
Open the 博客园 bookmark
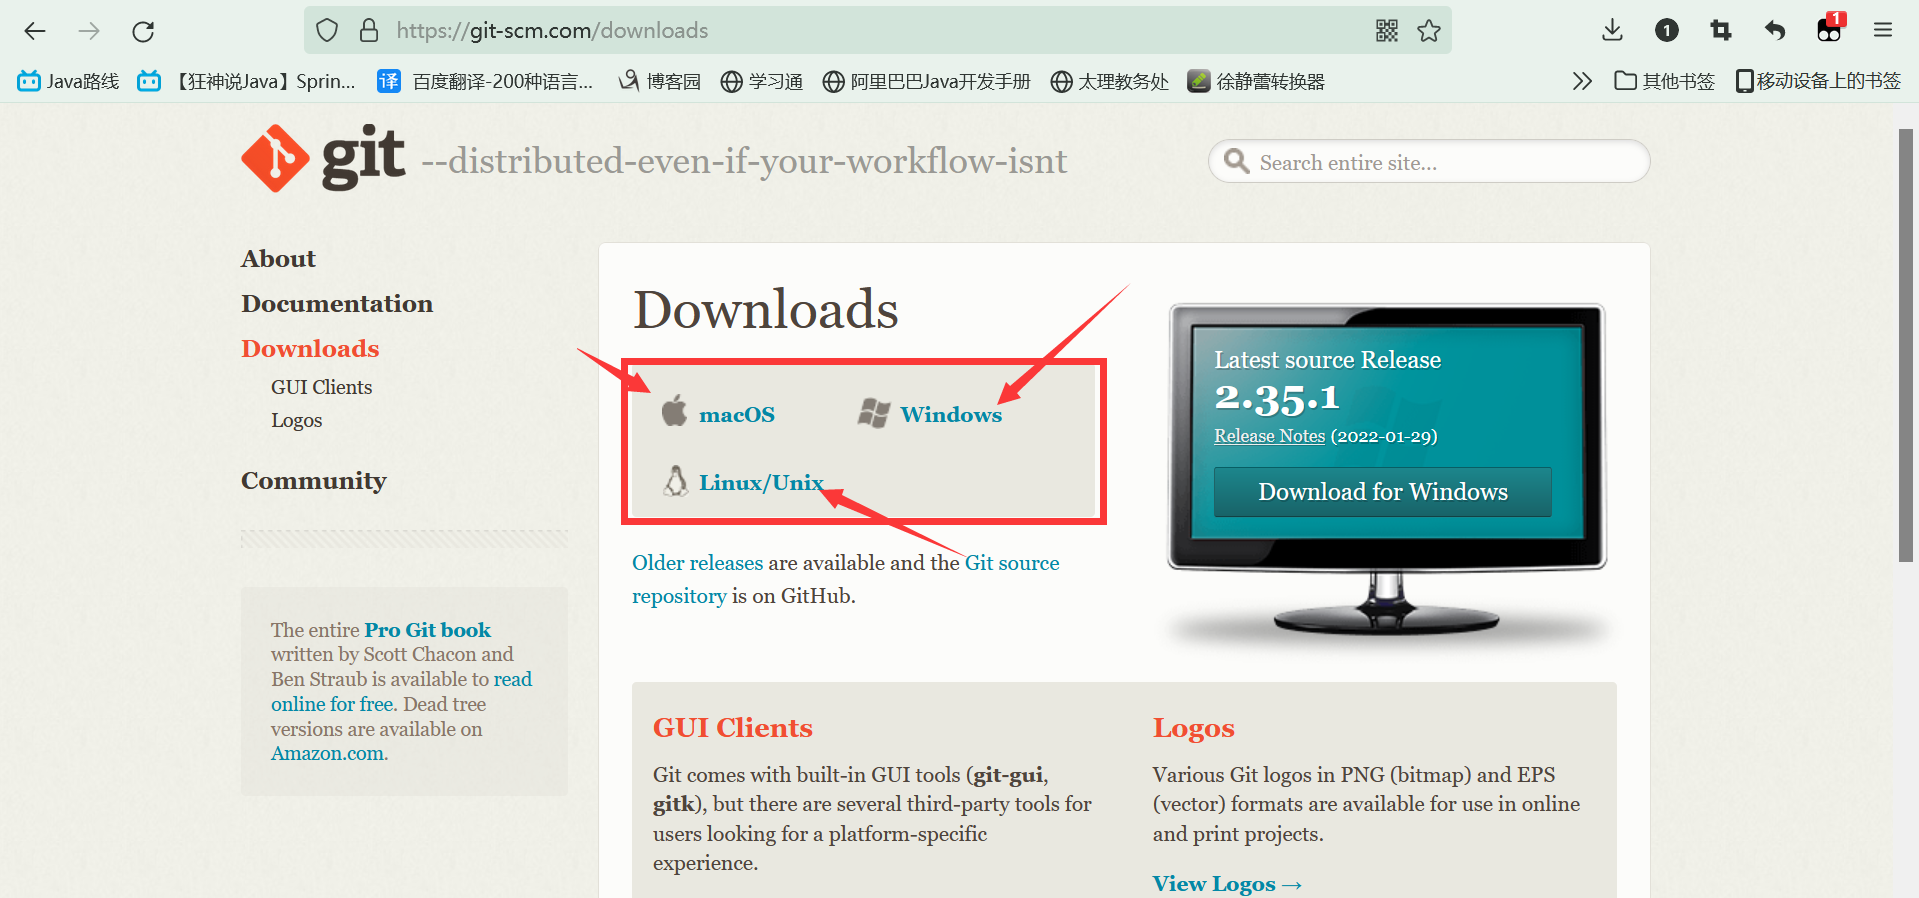click(x=659, y=81)
